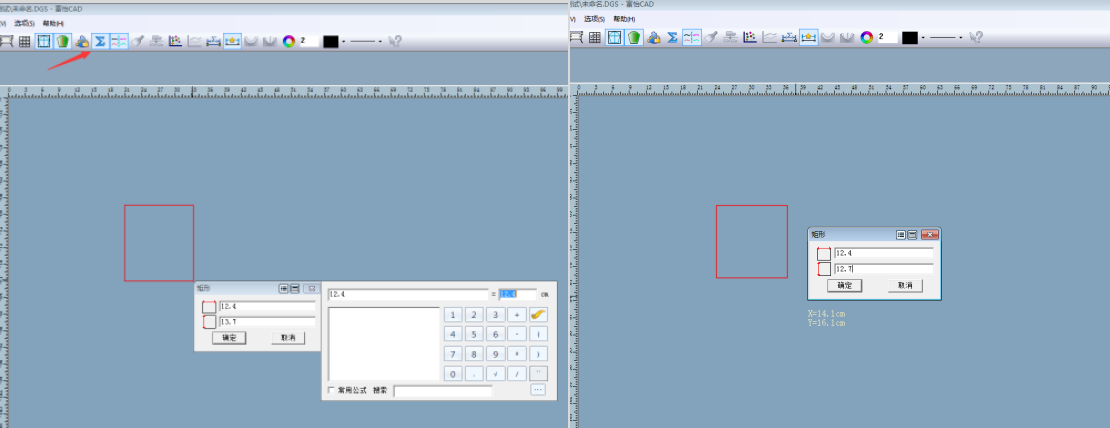Open the line style dropdown in right toolbar
The height and width of the screenshot is (428, 1110).
point(961,37)
